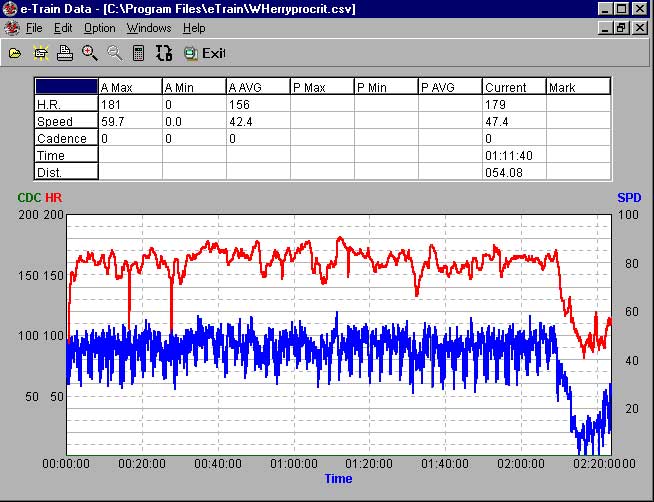Click the e-Train document icon in menu bar

[11, 28]
